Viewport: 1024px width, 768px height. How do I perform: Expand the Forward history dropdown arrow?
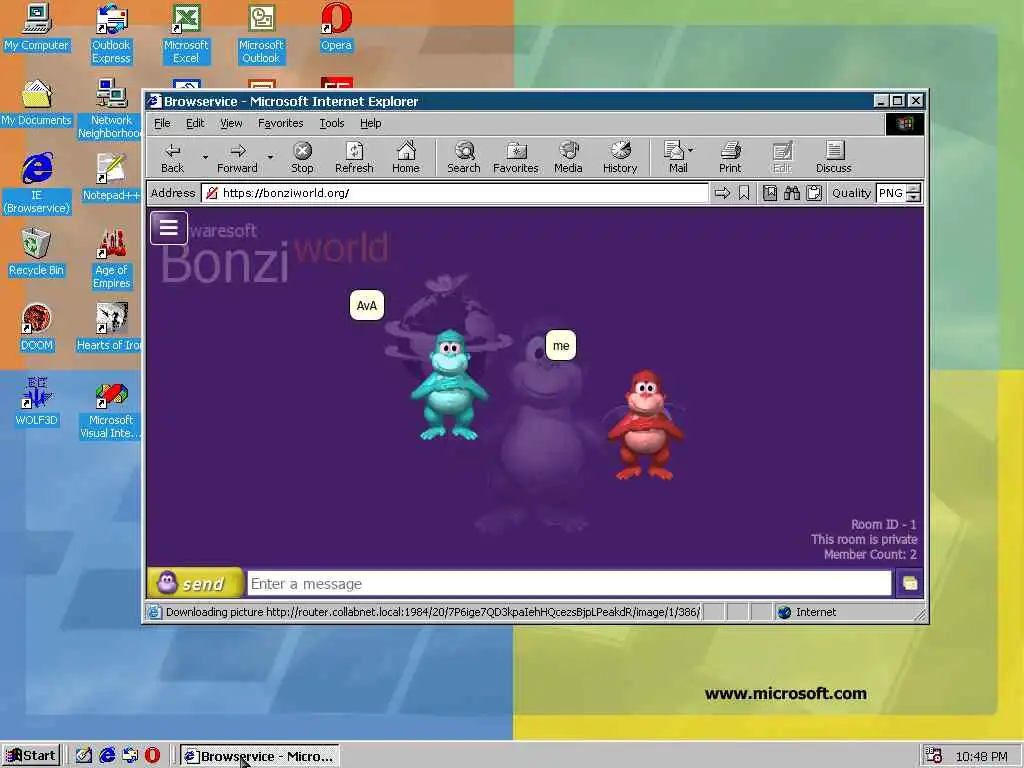tap(270, 157)
